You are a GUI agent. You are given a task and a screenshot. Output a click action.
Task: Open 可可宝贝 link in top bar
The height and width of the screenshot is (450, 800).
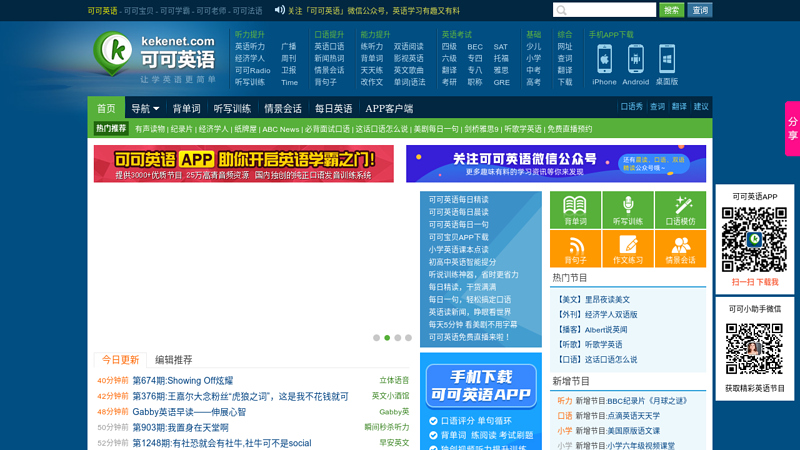tap(139, 11)
